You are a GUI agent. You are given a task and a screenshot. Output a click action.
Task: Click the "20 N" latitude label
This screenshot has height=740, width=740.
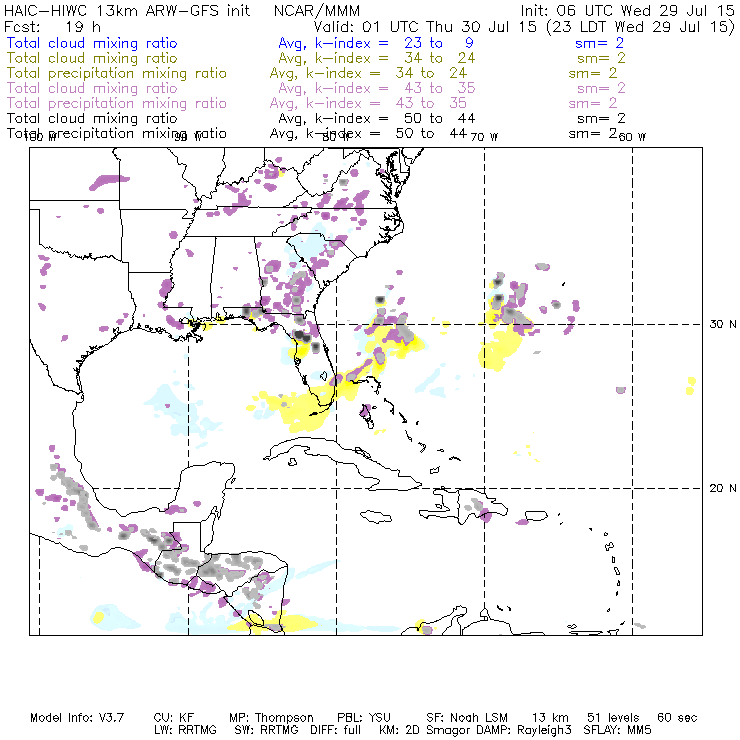click(x=723, y=488)
